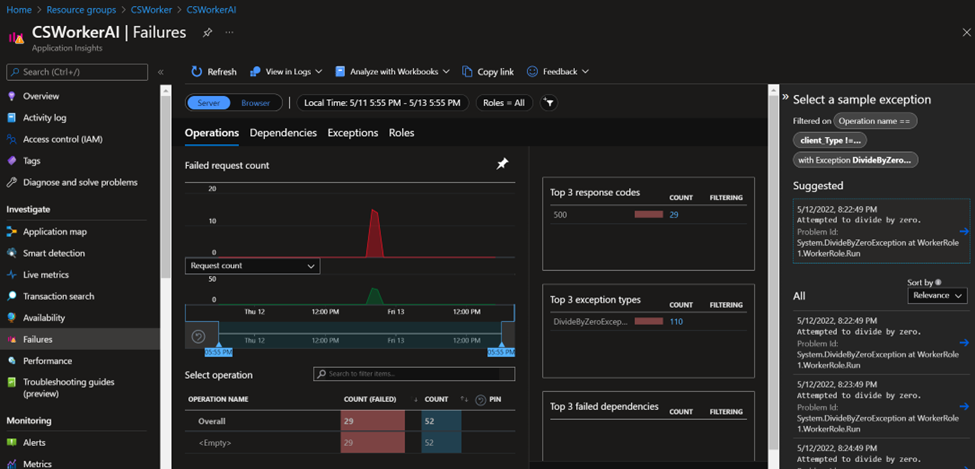This screenshot has height=469, width=975.
Task: Open Application map
Action: click(55, 231)
